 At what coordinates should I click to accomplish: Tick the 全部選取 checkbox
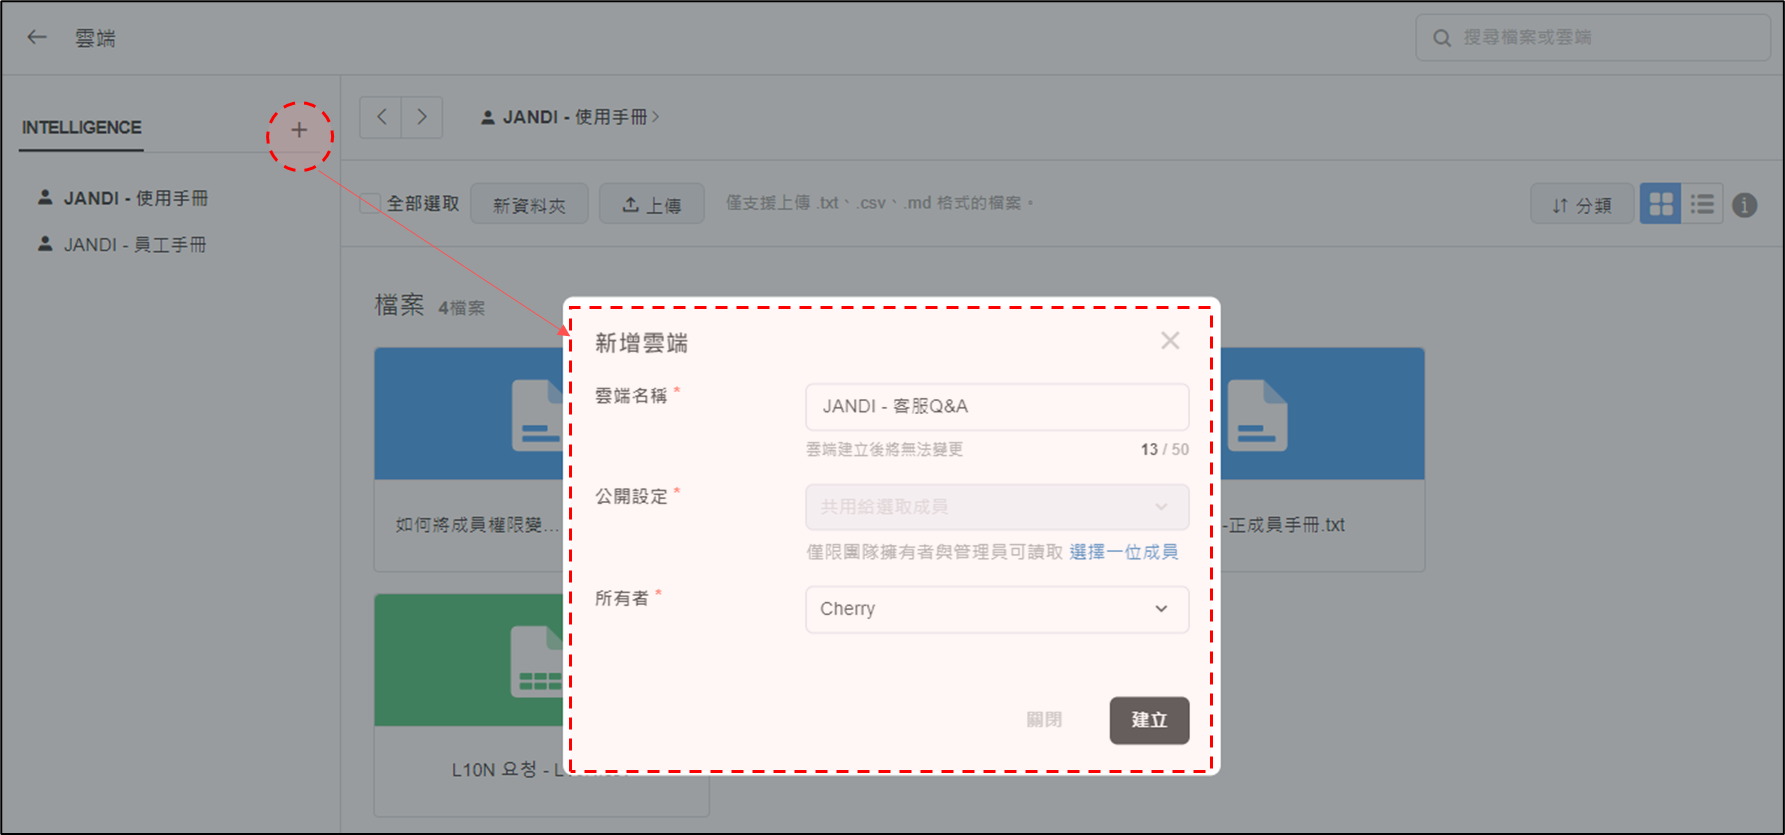[x=370, y=204]
